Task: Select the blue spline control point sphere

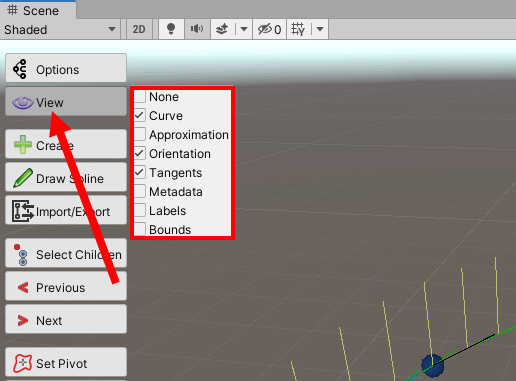Action: [432, 365]
